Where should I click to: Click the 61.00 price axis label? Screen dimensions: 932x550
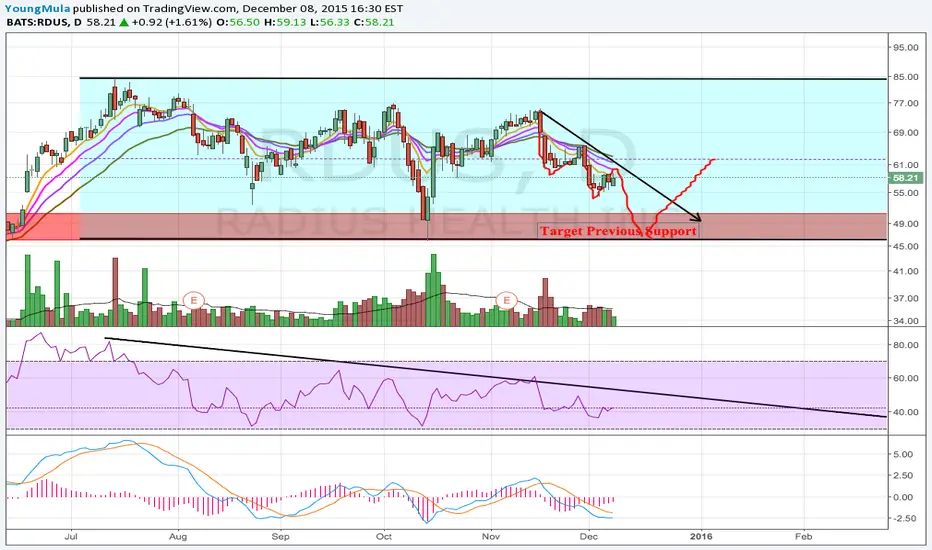906,165
